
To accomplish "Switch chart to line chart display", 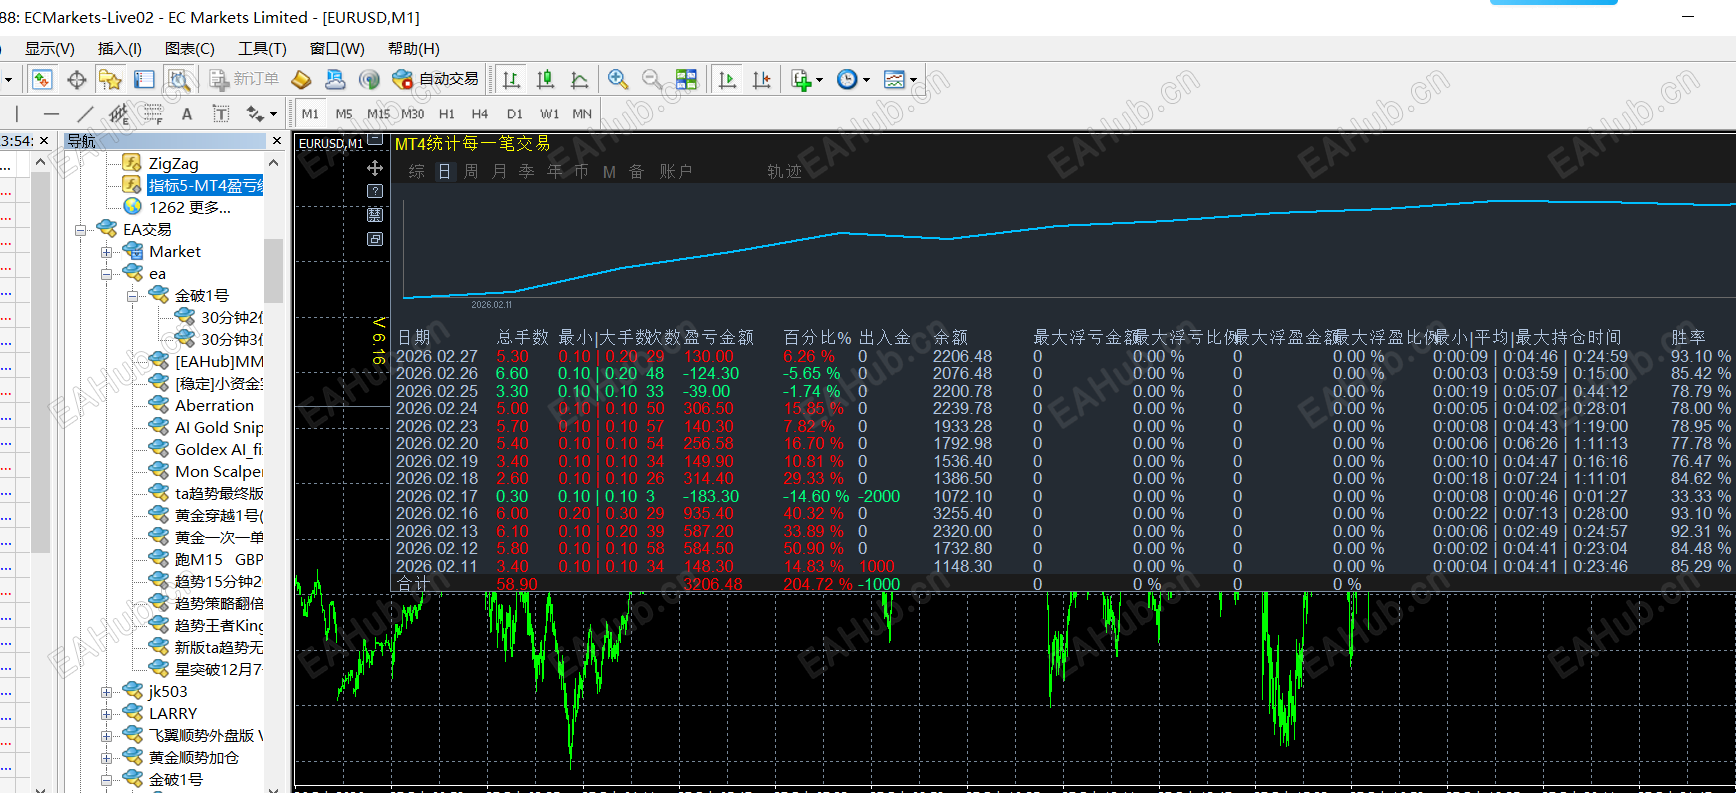I will pyautogui.click(x=579, y=79).
